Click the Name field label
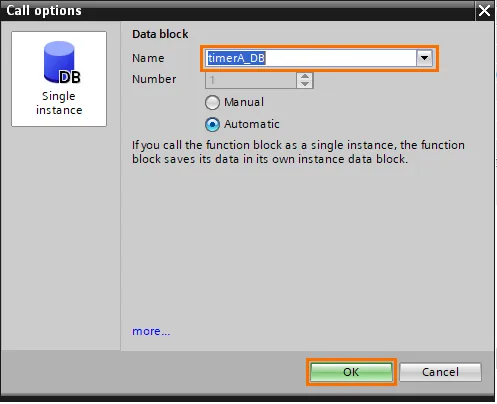Image resolution: width=497 pixels, height=404 pixels. pyautogui.click(x=148, y=58)
